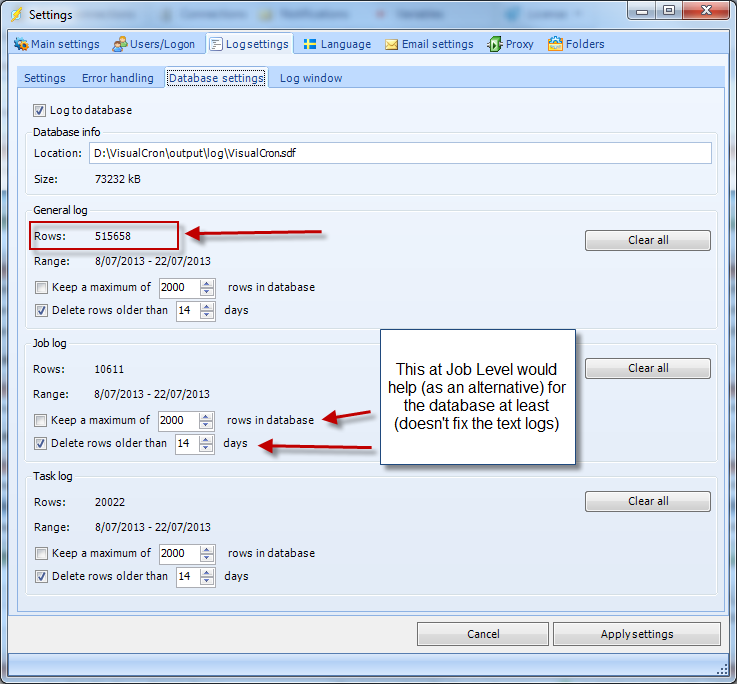The height and width of the screenshot is (684, 737).
Task: Click the Main settings tab icon
Action: 20,44
